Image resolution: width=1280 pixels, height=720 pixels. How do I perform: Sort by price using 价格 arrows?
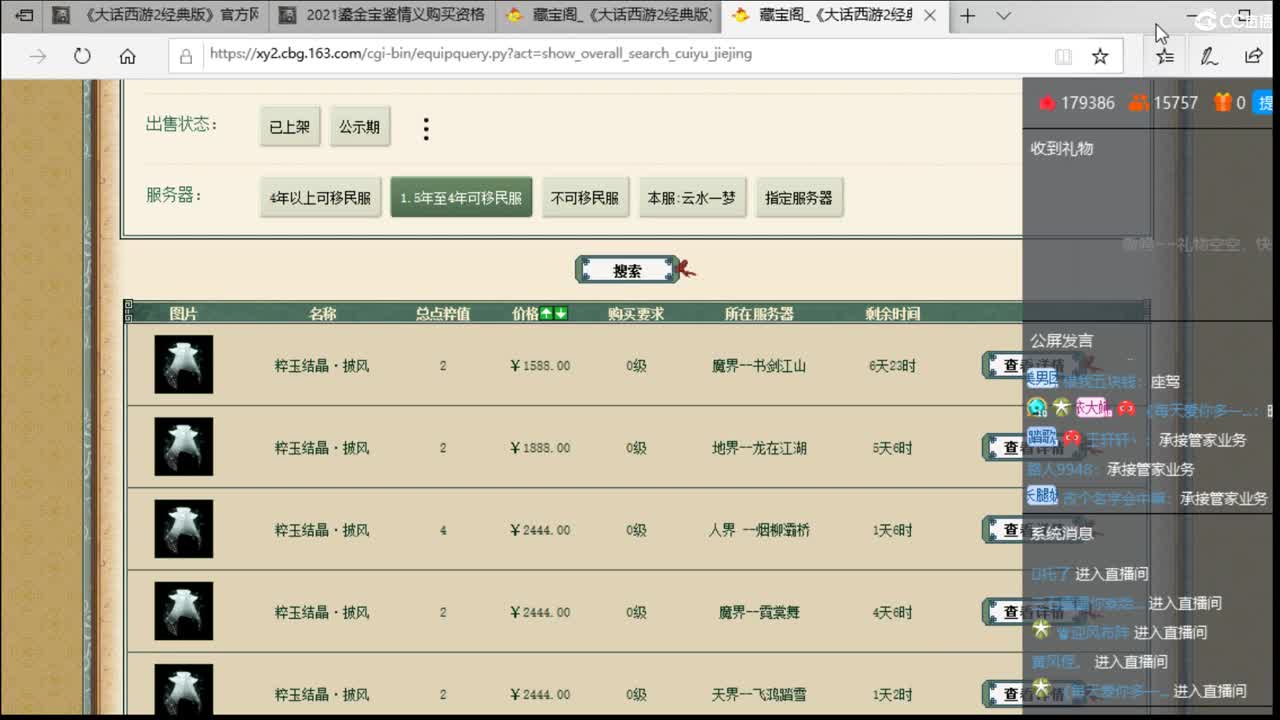click(554, 314)
